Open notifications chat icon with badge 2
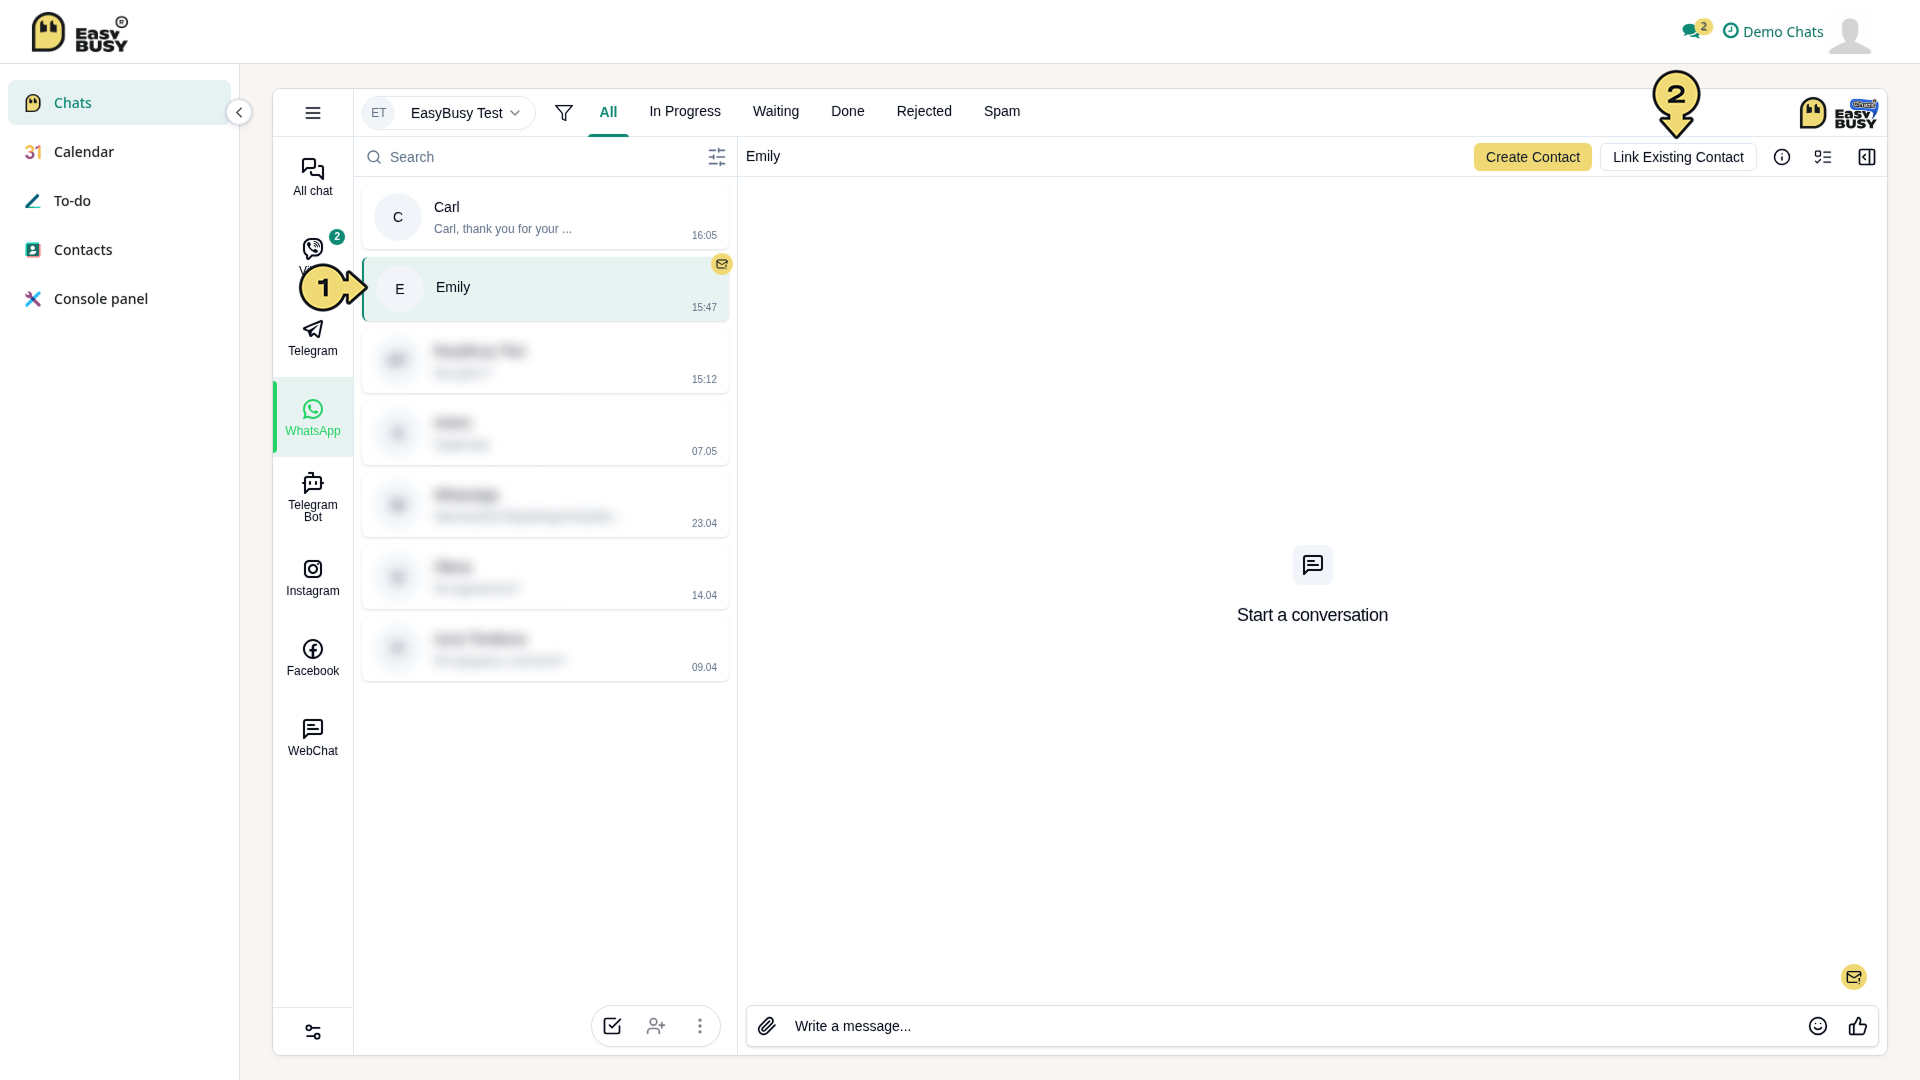This screenshot has height=1080, width=1920. click(1695, 30)
